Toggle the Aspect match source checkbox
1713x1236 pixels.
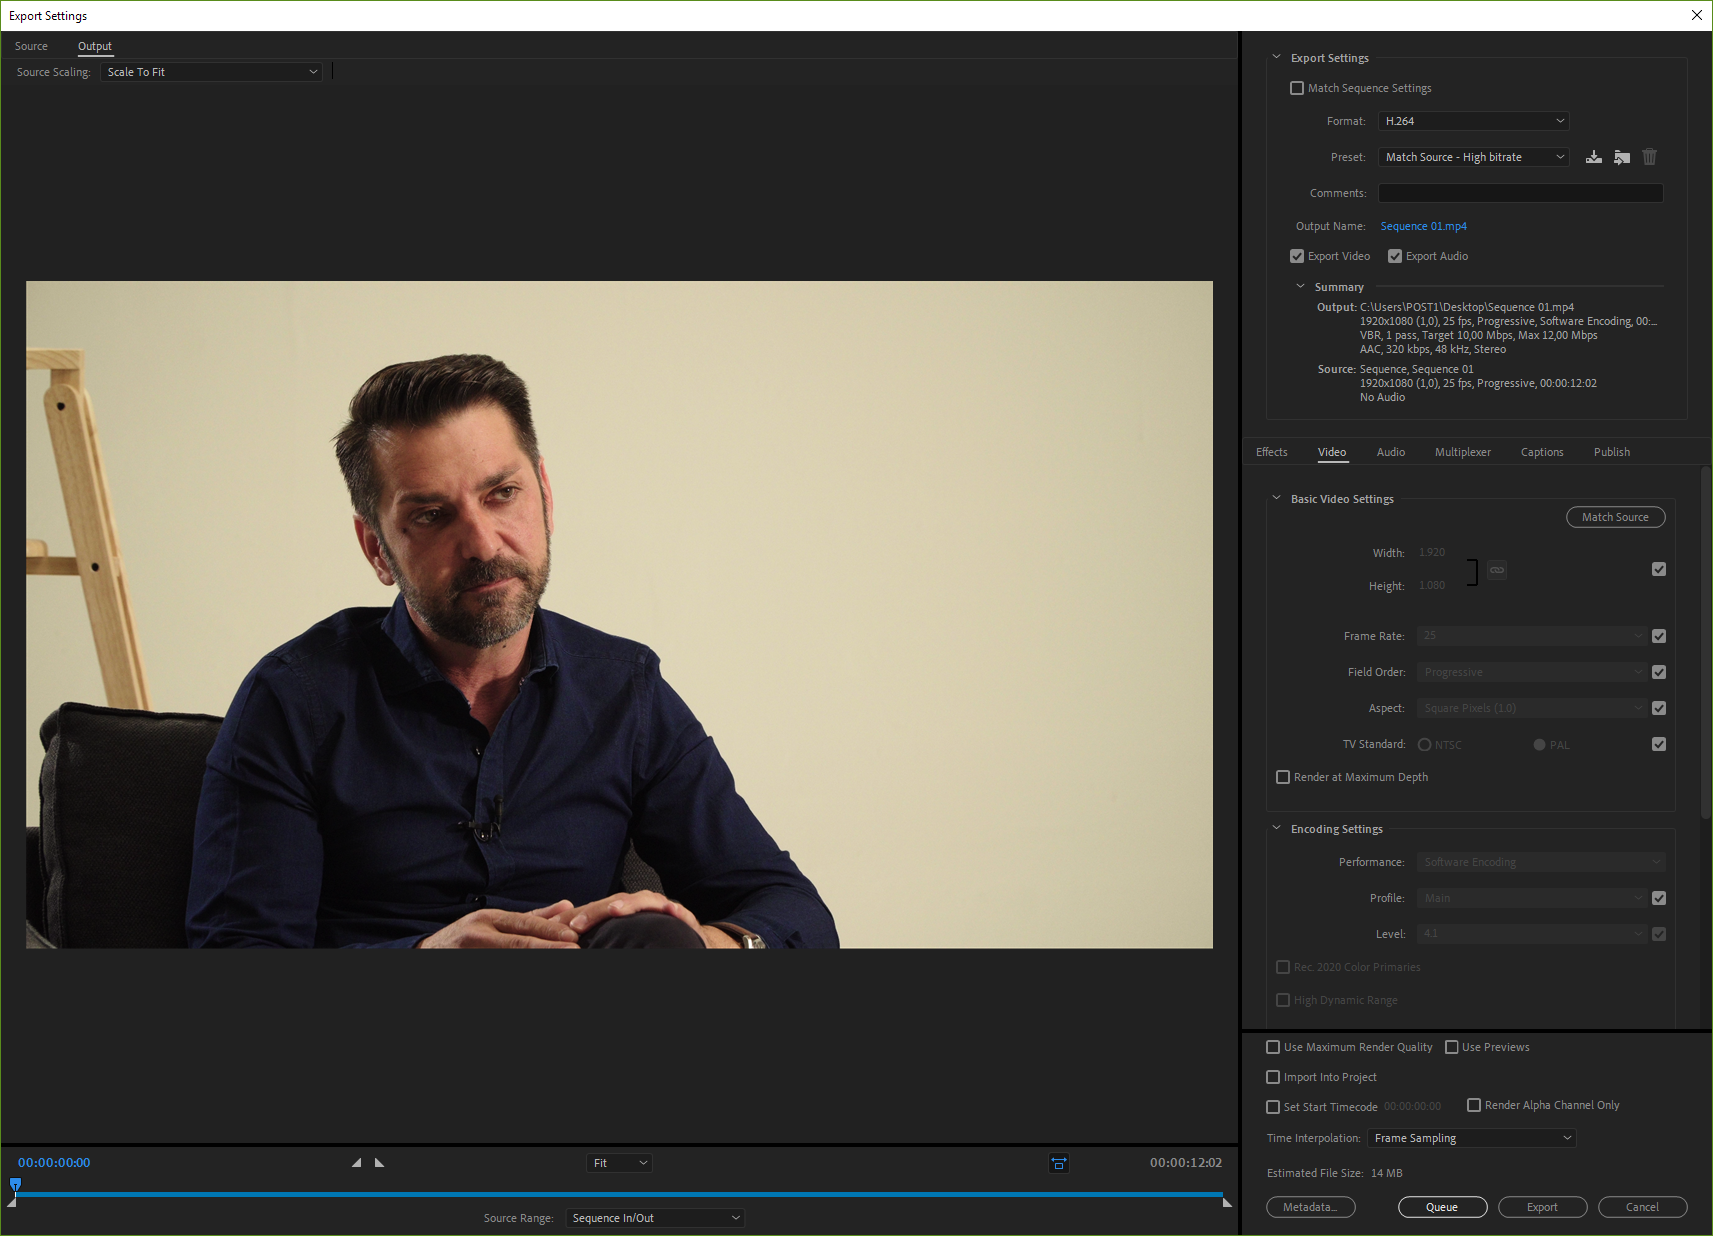pyautogui.click(x=1659, y=708)
